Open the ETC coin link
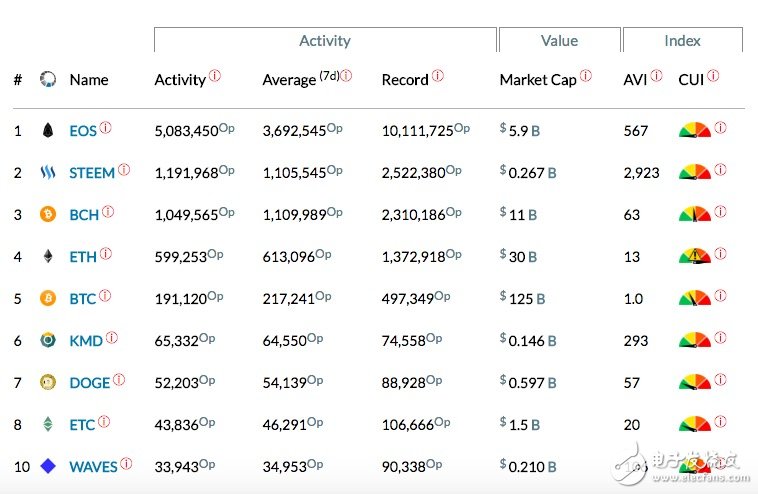 (x=82, y=425)
